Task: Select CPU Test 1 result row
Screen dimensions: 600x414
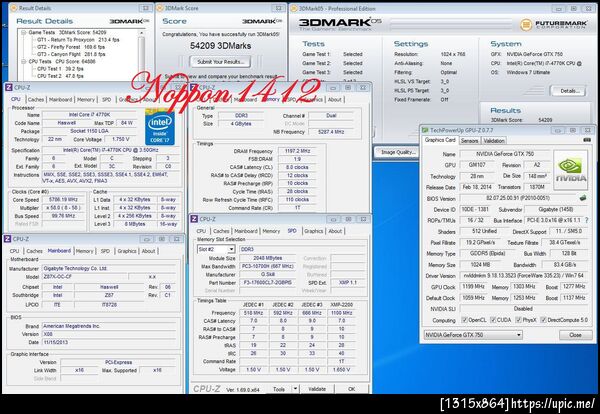Action: pyautogui.click(x=60, y=69)
